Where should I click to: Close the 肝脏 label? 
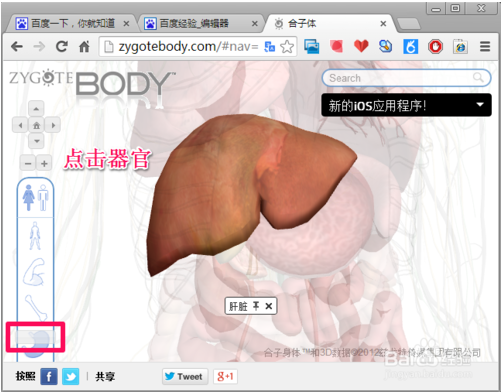pos(269,306)
